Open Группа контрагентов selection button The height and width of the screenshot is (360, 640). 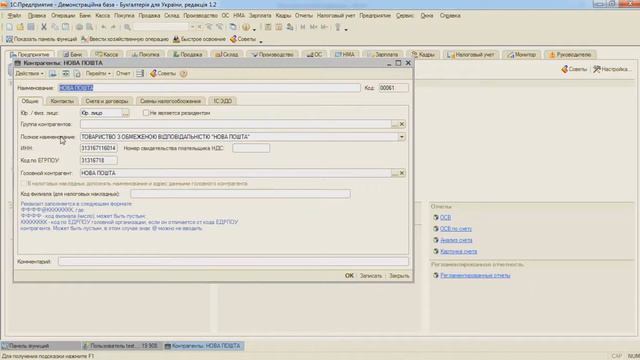point(394,124)
